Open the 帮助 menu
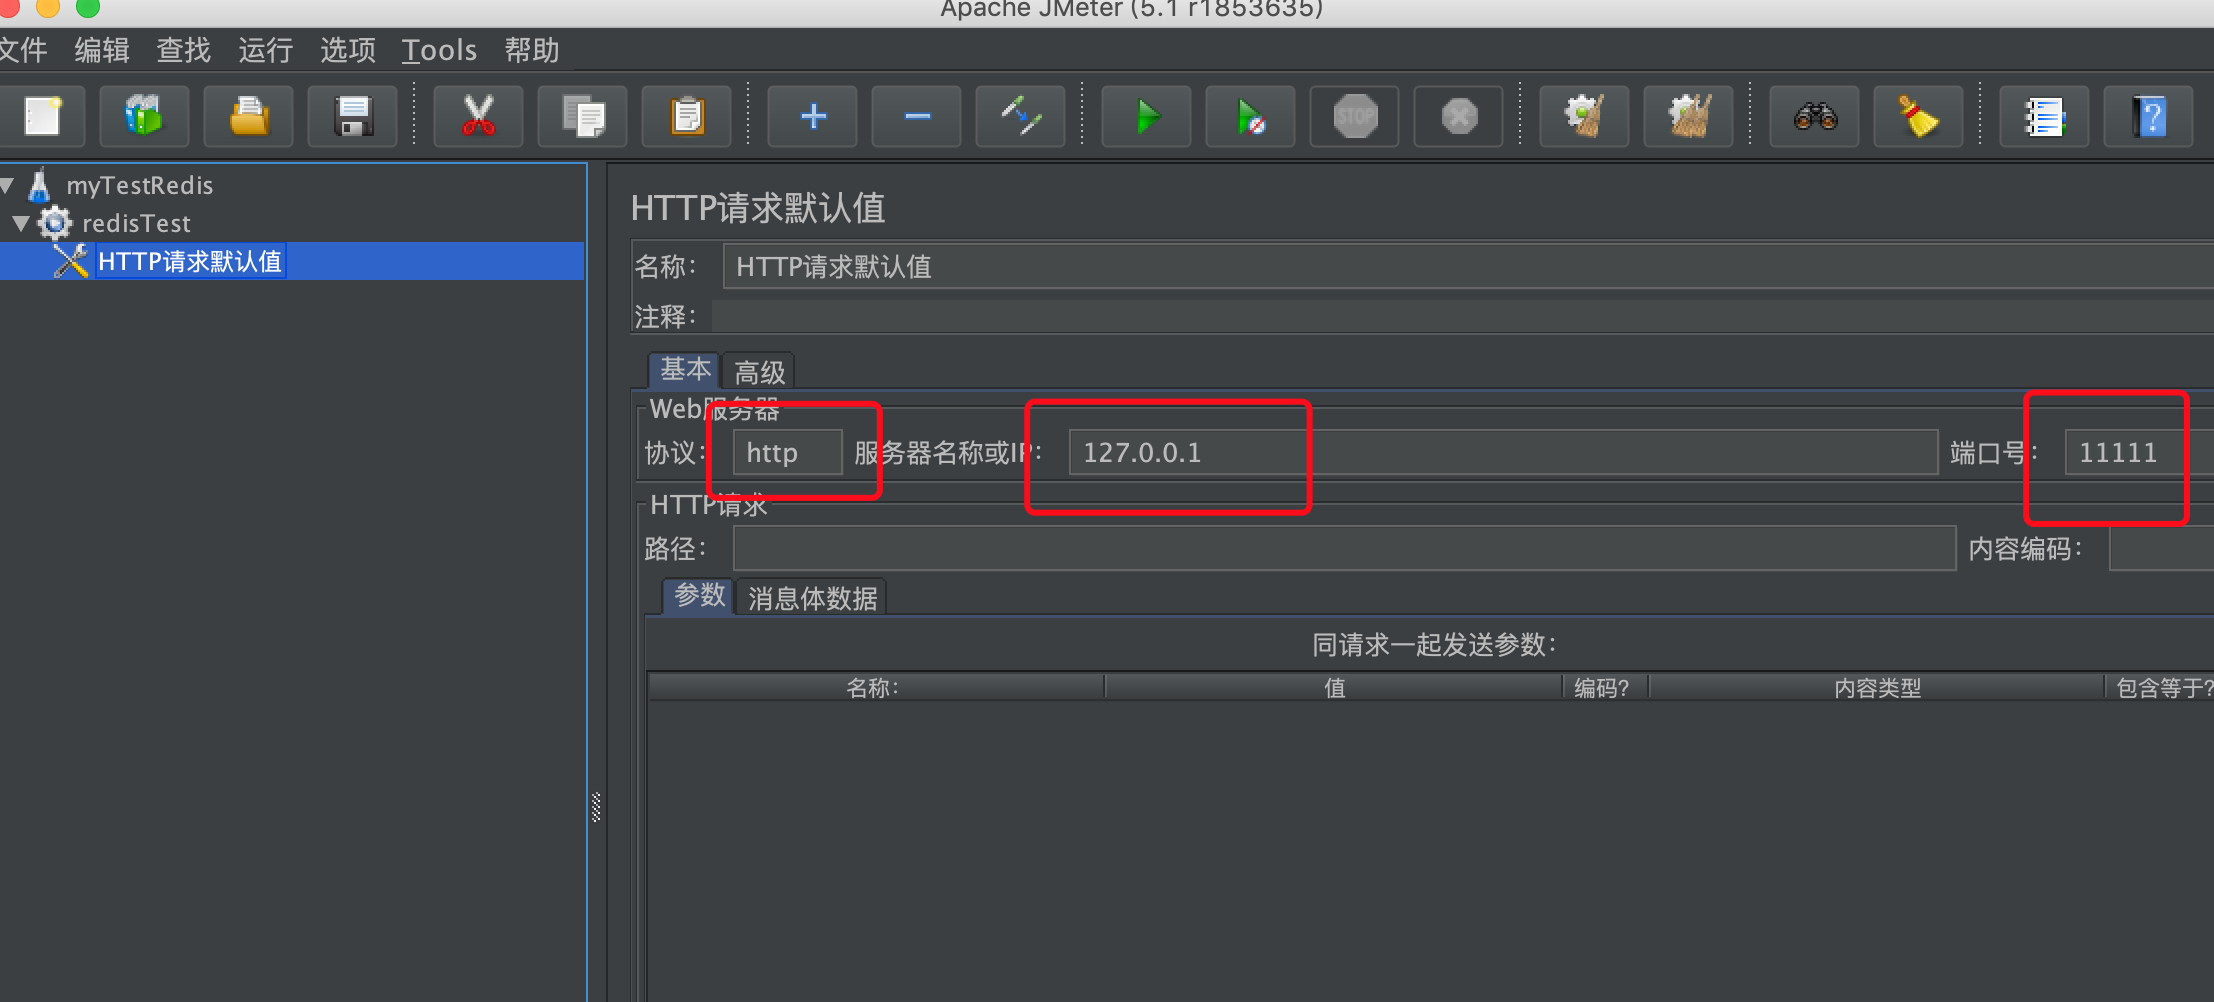Image resolution: width=2214 pixels, height=1002 pixels. 532,50
